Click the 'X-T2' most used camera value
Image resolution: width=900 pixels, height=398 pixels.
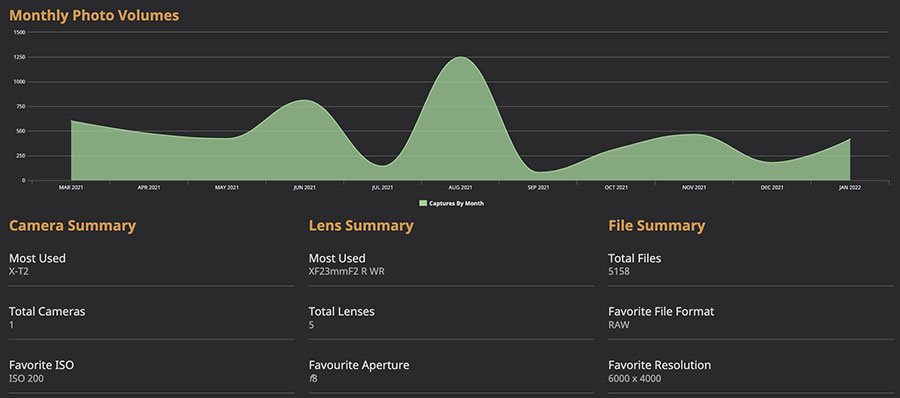[x=18, y=272]
